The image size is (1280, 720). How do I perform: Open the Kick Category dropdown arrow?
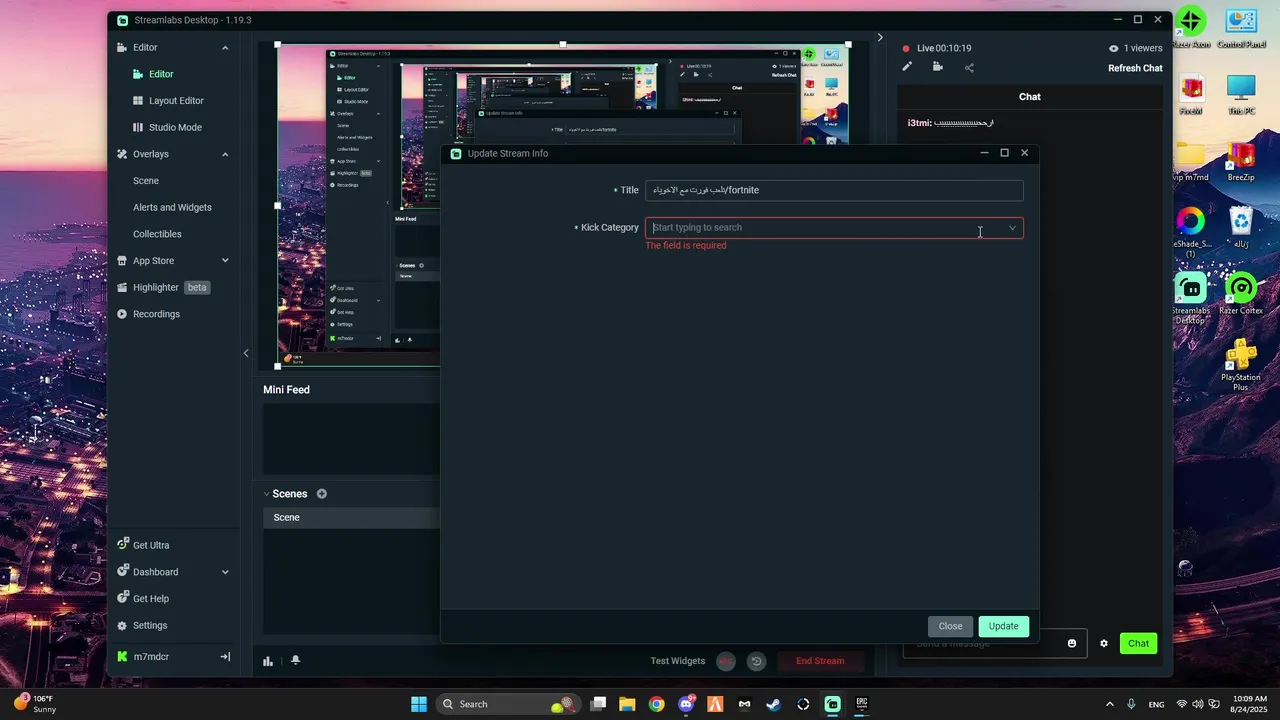click(x=1012, y=228)
